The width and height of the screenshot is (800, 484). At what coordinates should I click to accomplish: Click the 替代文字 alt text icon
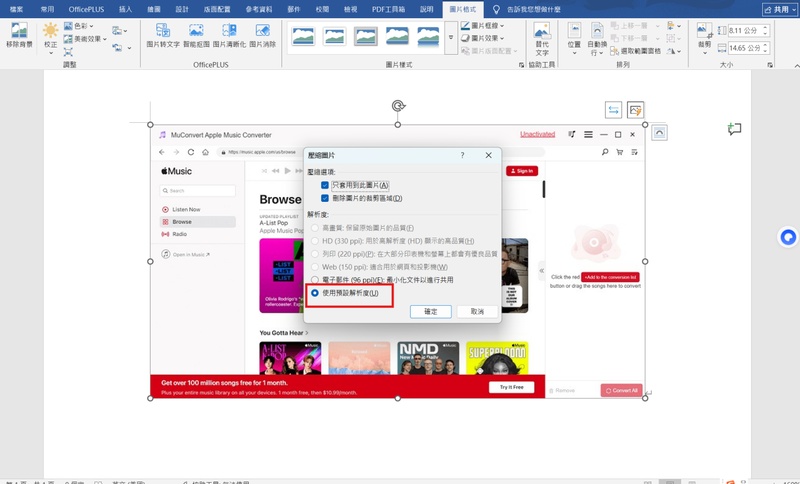tap(542, 31)
